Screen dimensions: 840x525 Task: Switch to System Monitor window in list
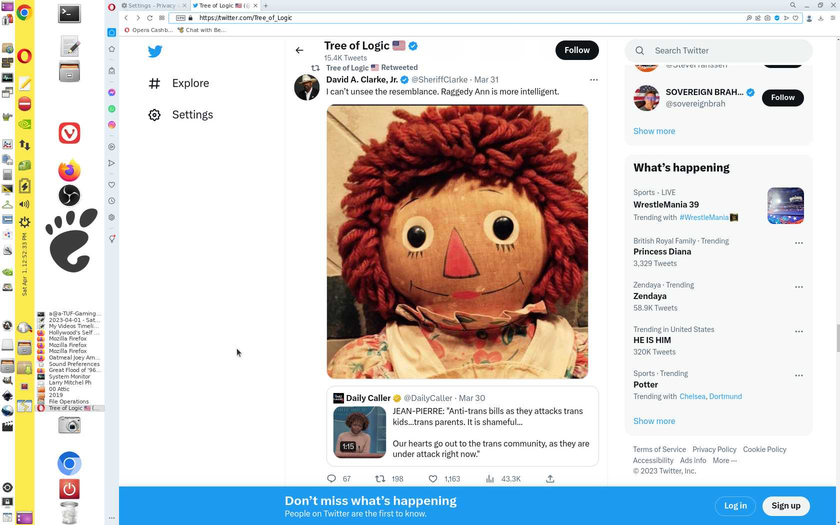(x=70, y=377)
